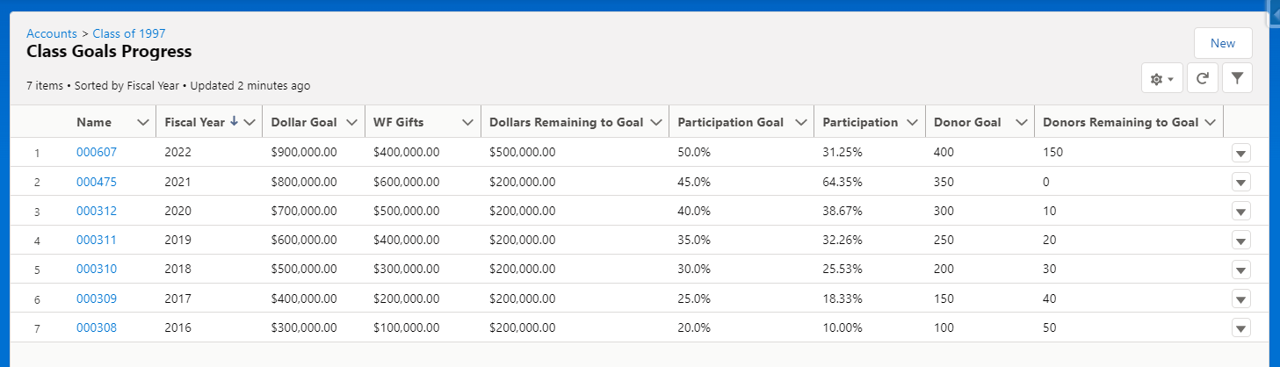Go to Accounts breadcrumb link

click(52, 34)
